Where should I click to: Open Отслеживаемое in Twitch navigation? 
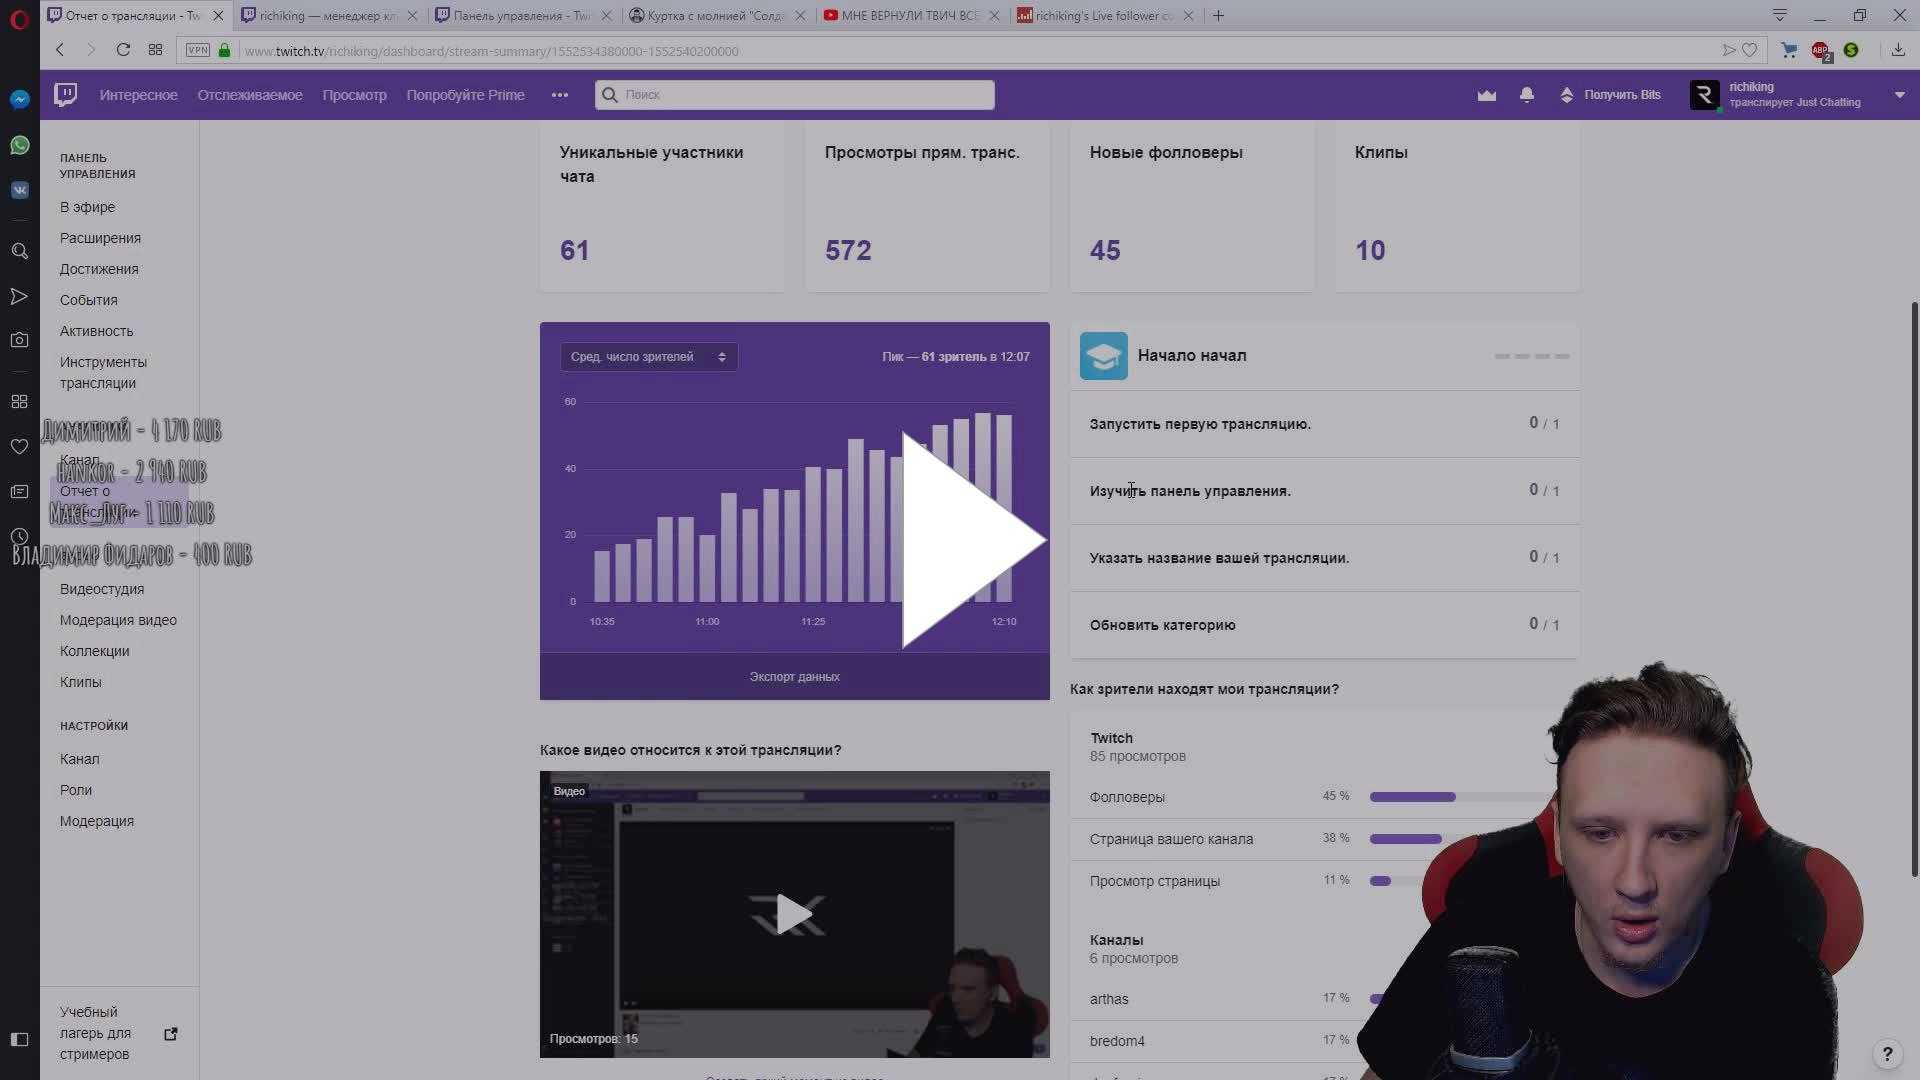pyautogui.click(x=250, y=95)
